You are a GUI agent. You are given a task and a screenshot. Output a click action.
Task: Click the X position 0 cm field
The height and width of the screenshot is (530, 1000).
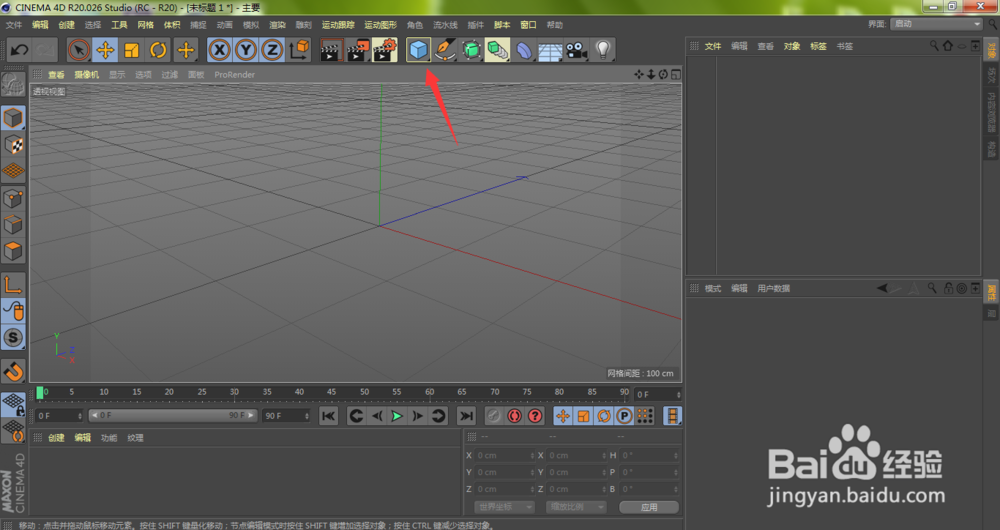point(506,455)
